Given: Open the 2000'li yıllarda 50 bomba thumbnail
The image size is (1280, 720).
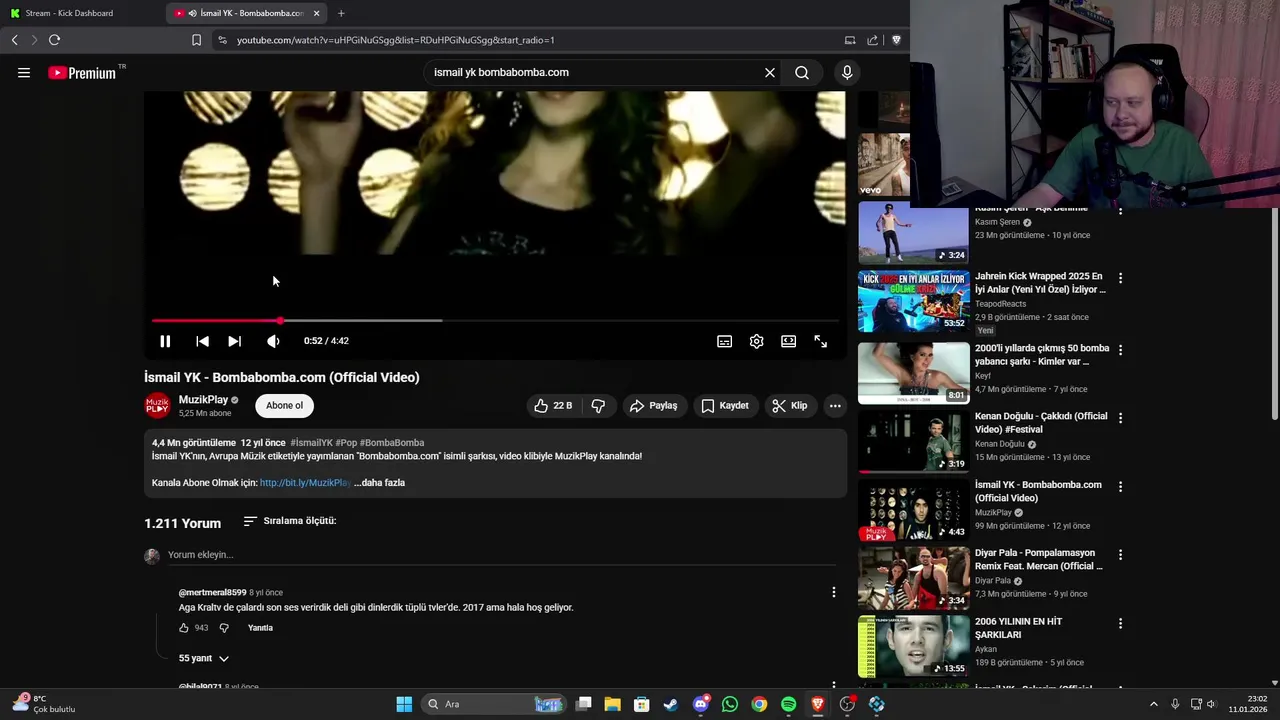Looking at the screenshot, I should click(913, 373).
